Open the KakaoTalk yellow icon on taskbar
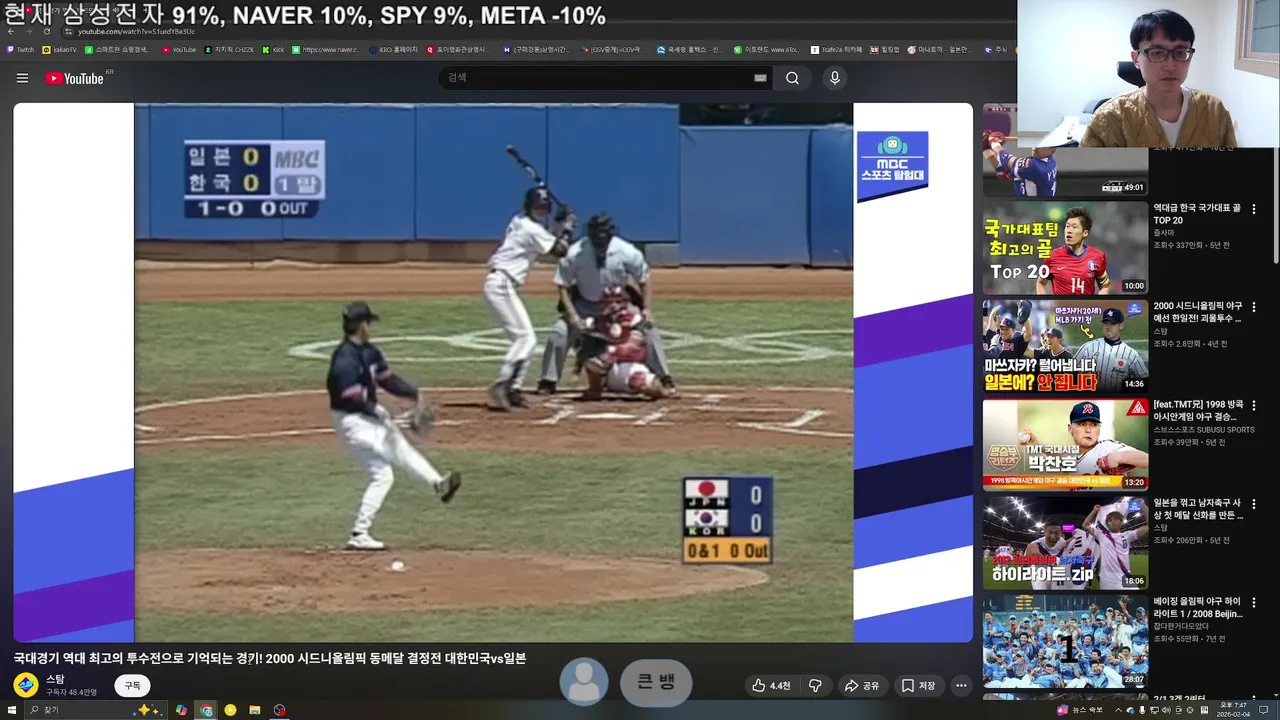Viewport: 1280px width, 720px height. click(x=230, y=710)
